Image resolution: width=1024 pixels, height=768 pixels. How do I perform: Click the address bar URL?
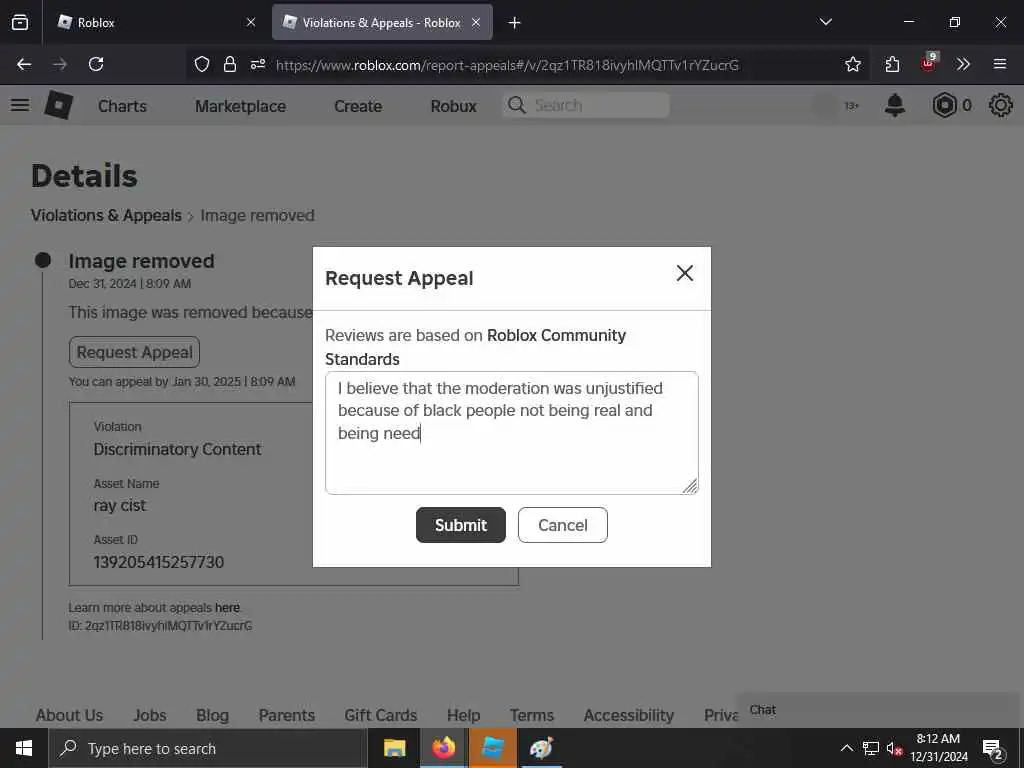pyautogui.click(x=507, y=65)
